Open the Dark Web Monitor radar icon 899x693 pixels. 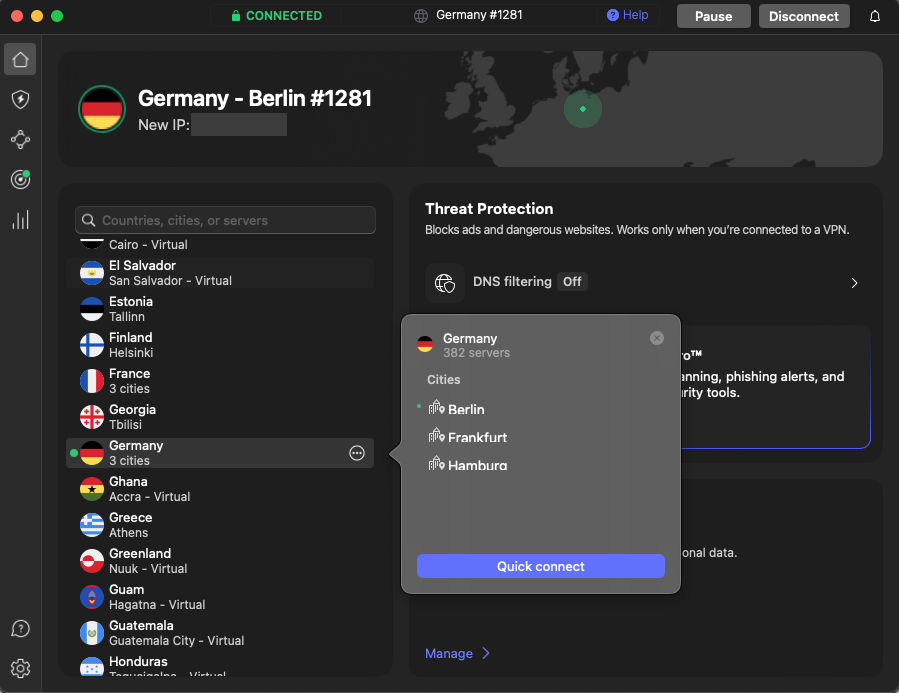(20, 179)
